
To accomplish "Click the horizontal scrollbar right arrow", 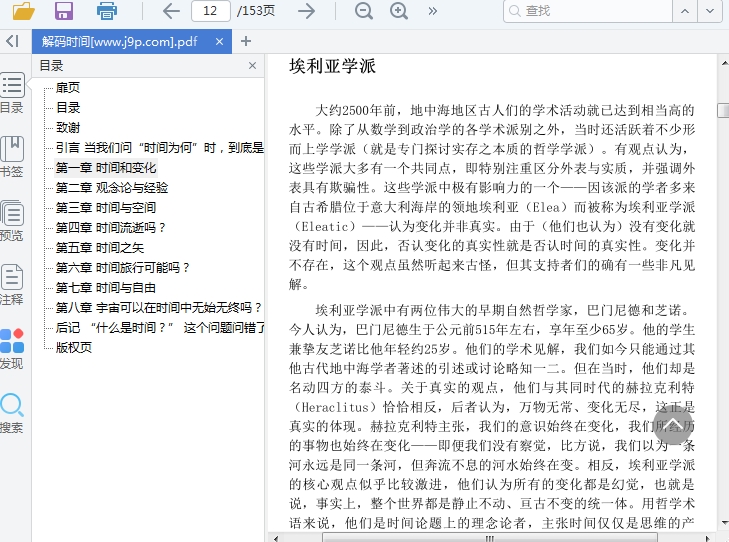I will tap(708, 538).
